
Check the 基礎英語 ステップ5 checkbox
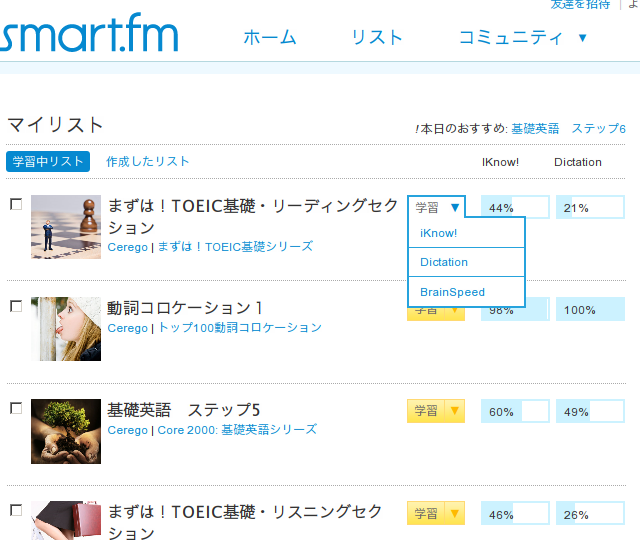pyautogui.click(x=16, y=408)
